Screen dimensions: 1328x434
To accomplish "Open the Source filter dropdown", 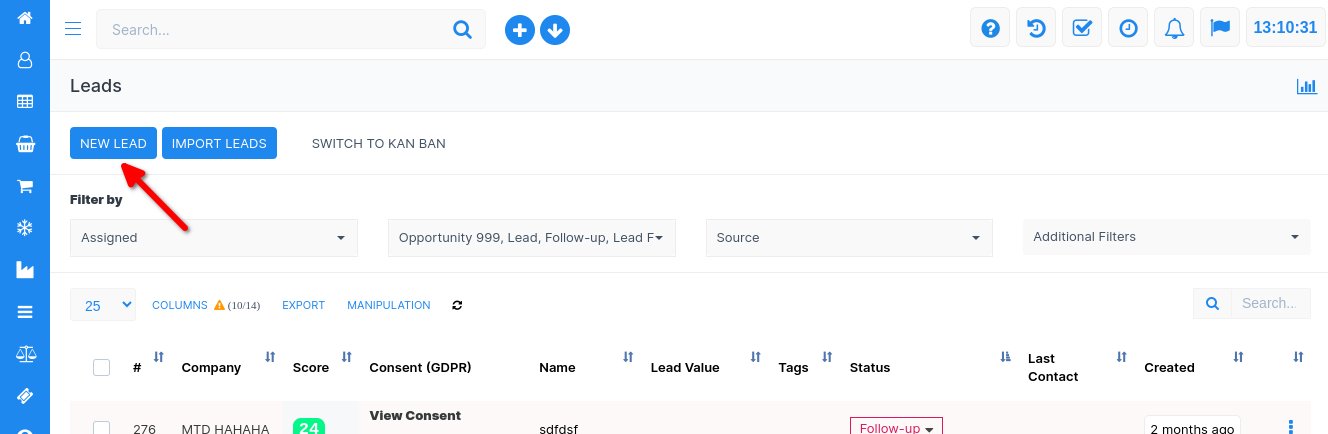I will tap(848, 238).
